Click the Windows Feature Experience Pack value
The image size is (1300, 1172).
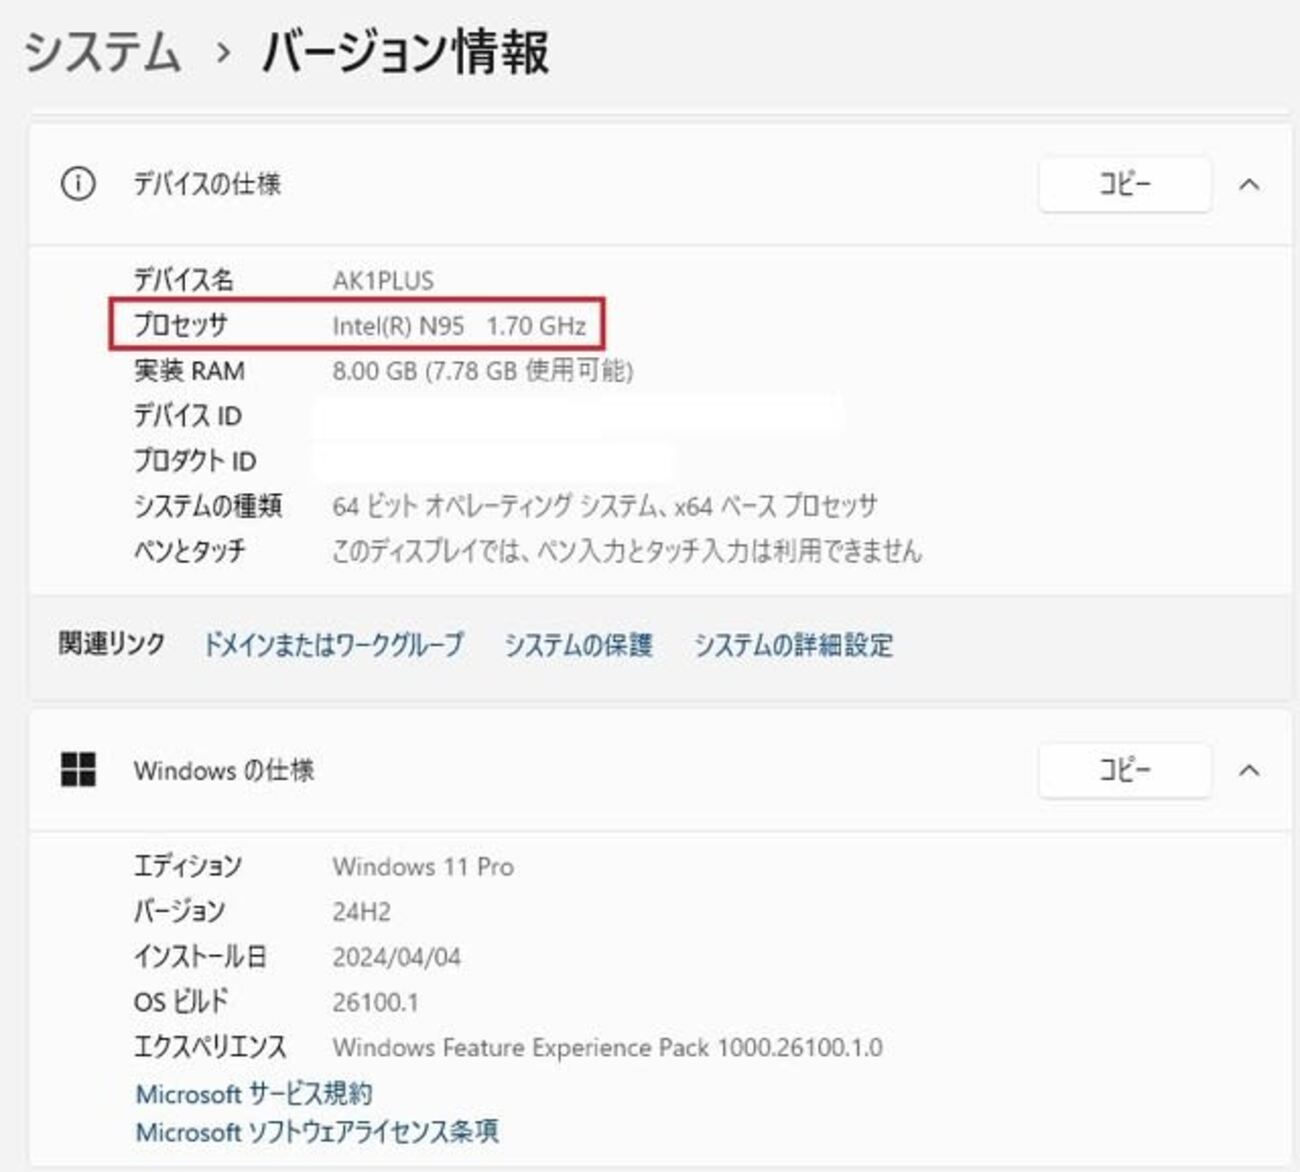pos(608,1047)
